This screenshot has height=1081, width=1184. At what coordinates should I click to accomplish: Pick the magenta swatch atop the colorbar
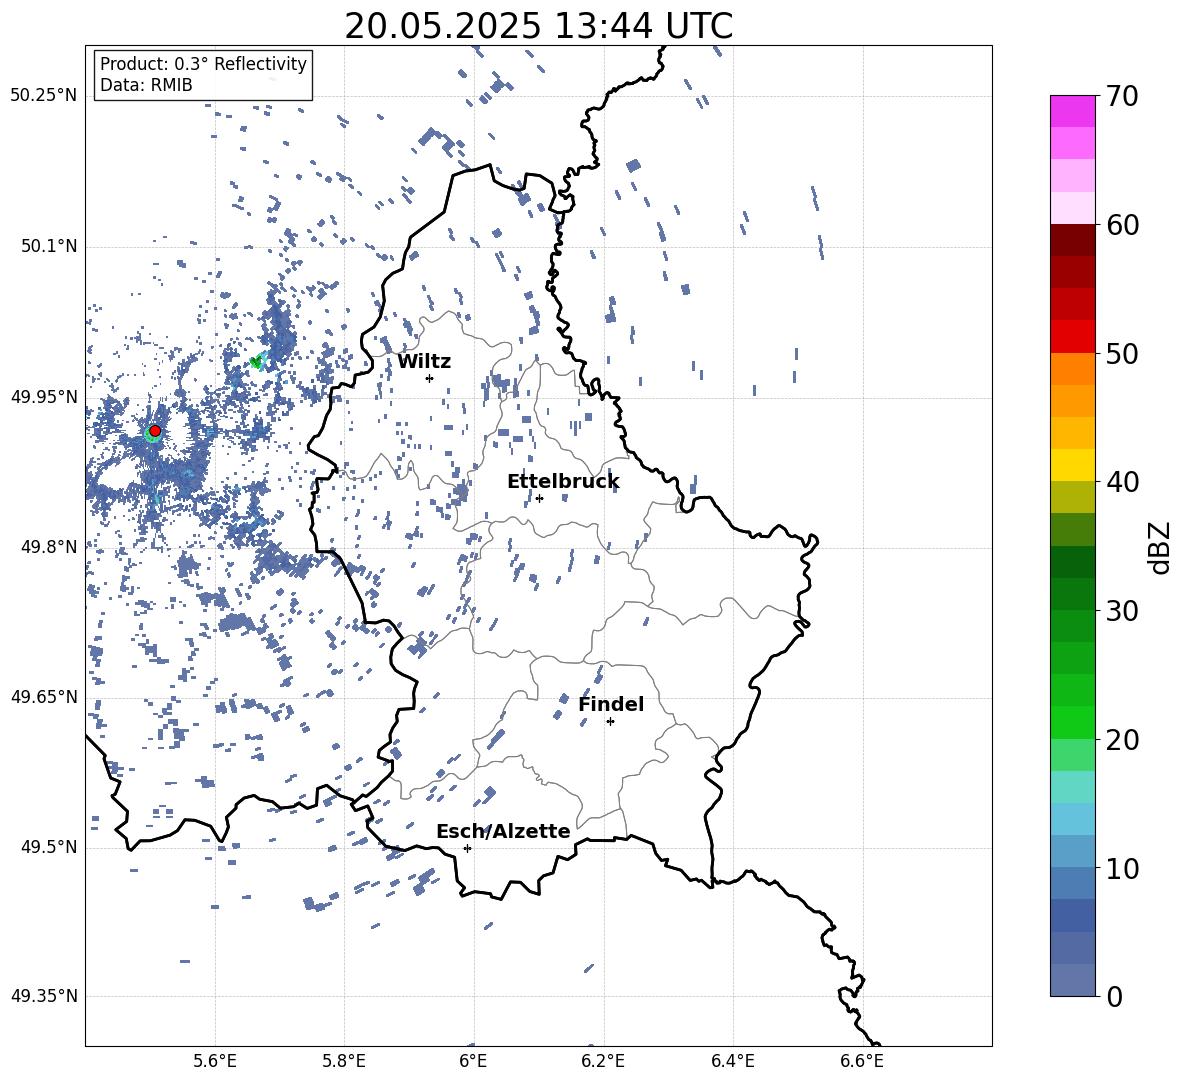(1073, 112)
